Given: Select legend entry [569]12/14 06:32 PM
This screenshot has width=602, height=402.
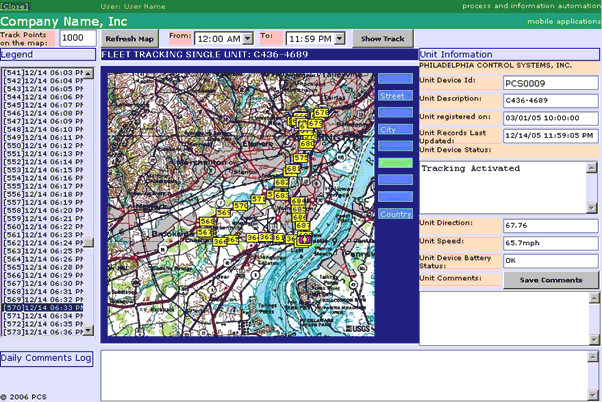Looking at the screenshot, I should [43, 299].
